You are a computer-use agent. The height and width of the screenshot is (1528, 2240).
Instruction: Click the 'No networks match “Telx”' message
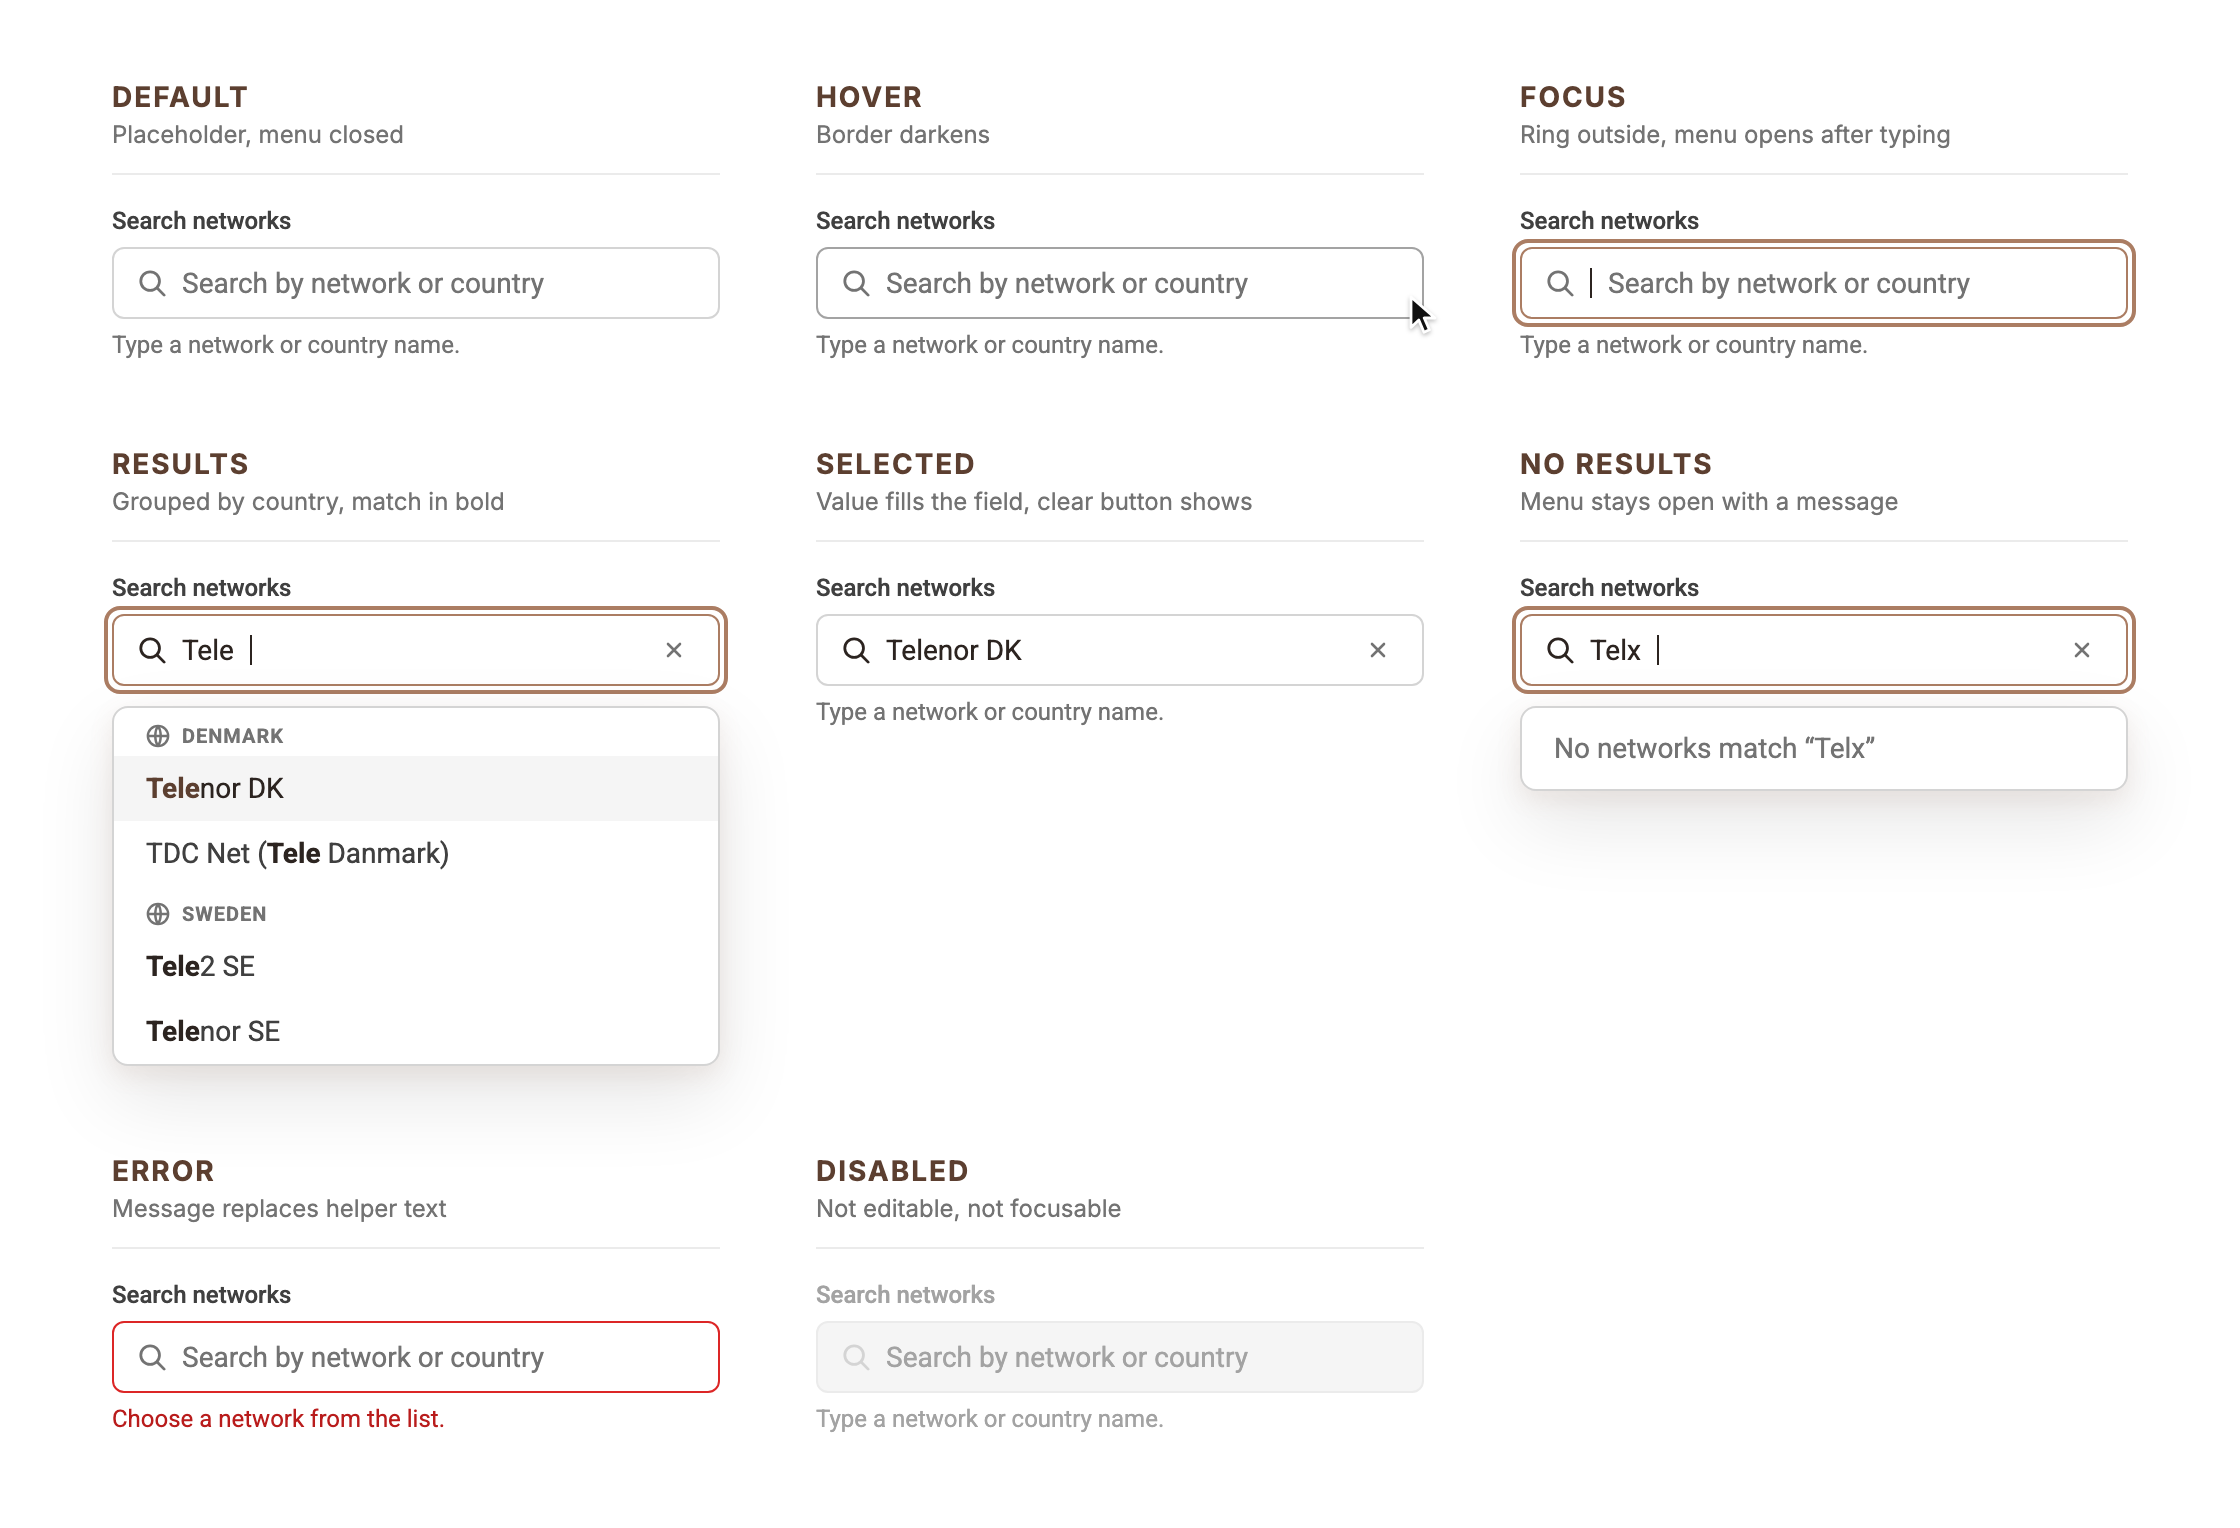tap(1714, 748)
